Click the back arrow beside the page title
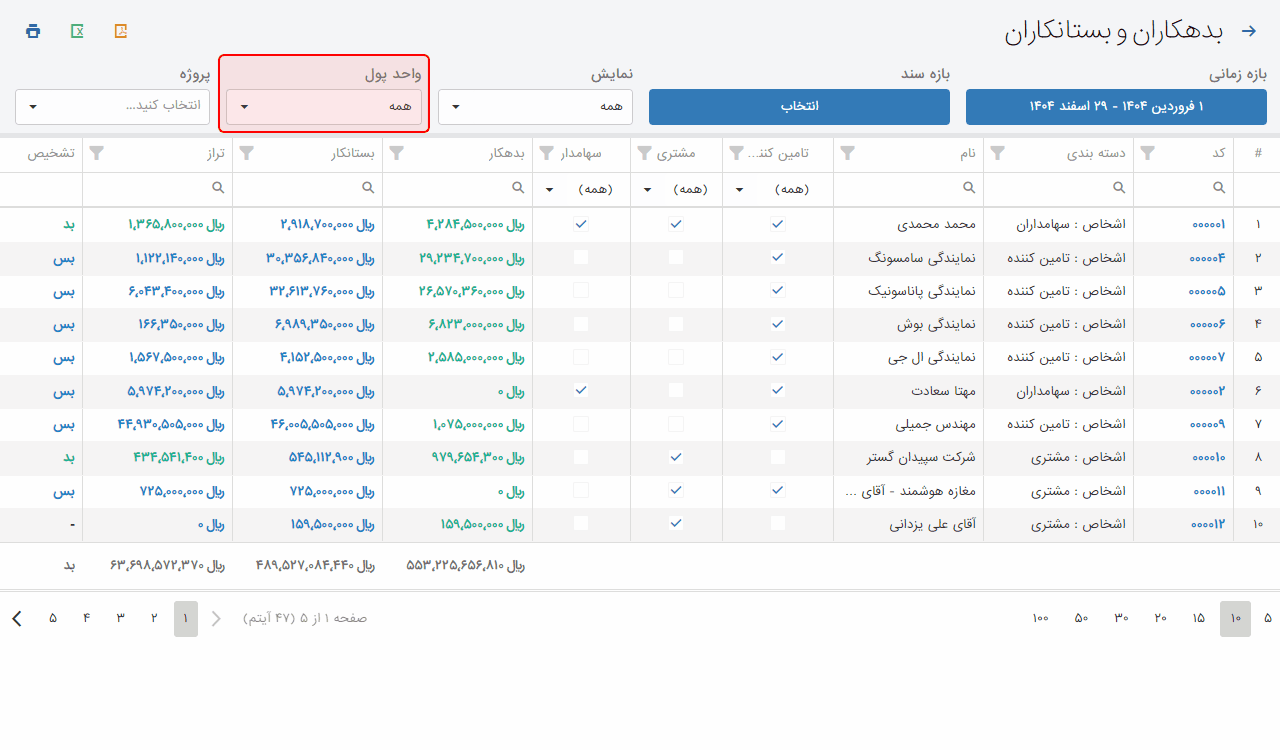This screenshot has height=750, width=1280. coord(1248,31)
